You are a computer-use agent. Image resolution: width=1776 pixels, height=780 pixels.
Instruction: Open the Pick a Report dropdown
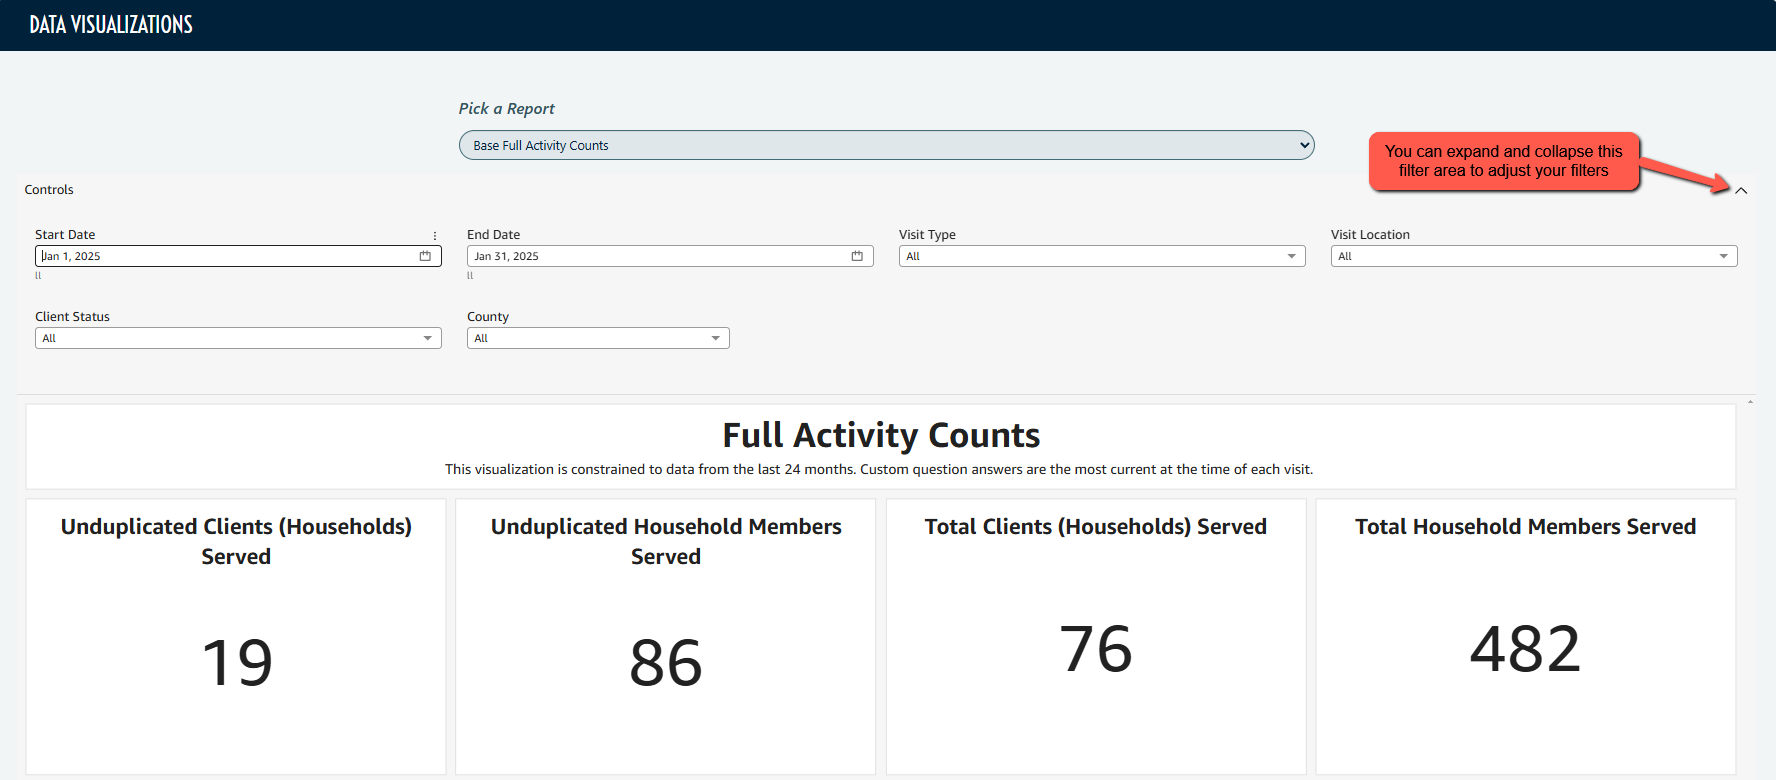point(886,145)
